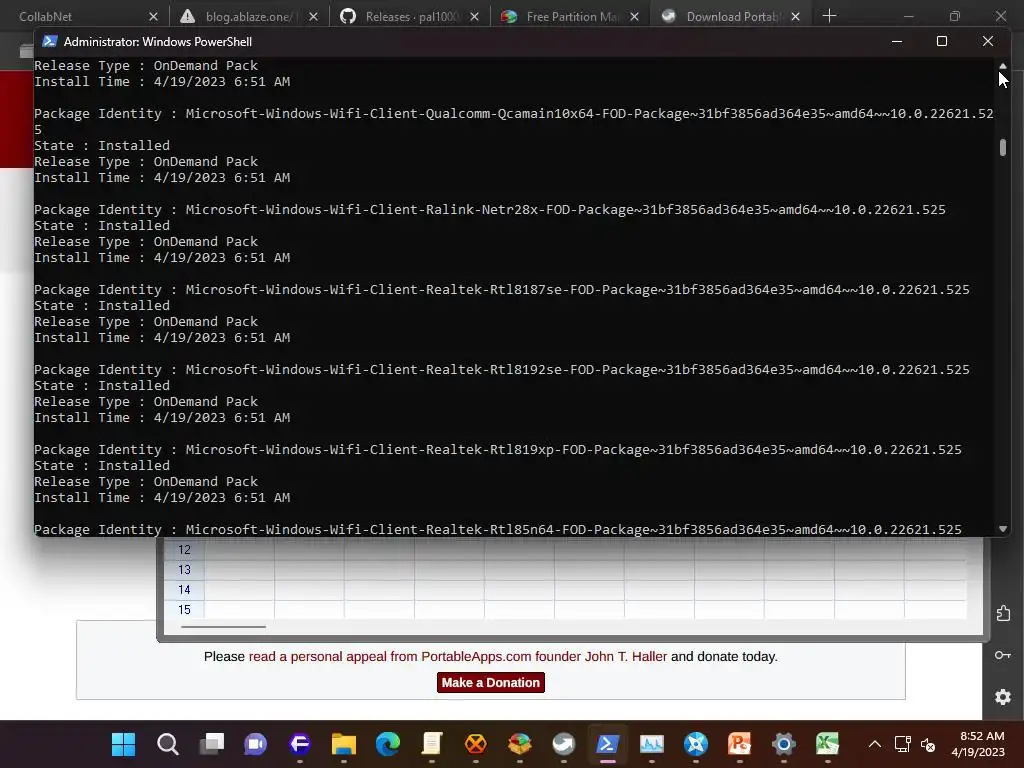Click the Ralink-Netr28x package identity line
Image resolution: width=1024 pixels, height=768 pixels.
[490, 210]
